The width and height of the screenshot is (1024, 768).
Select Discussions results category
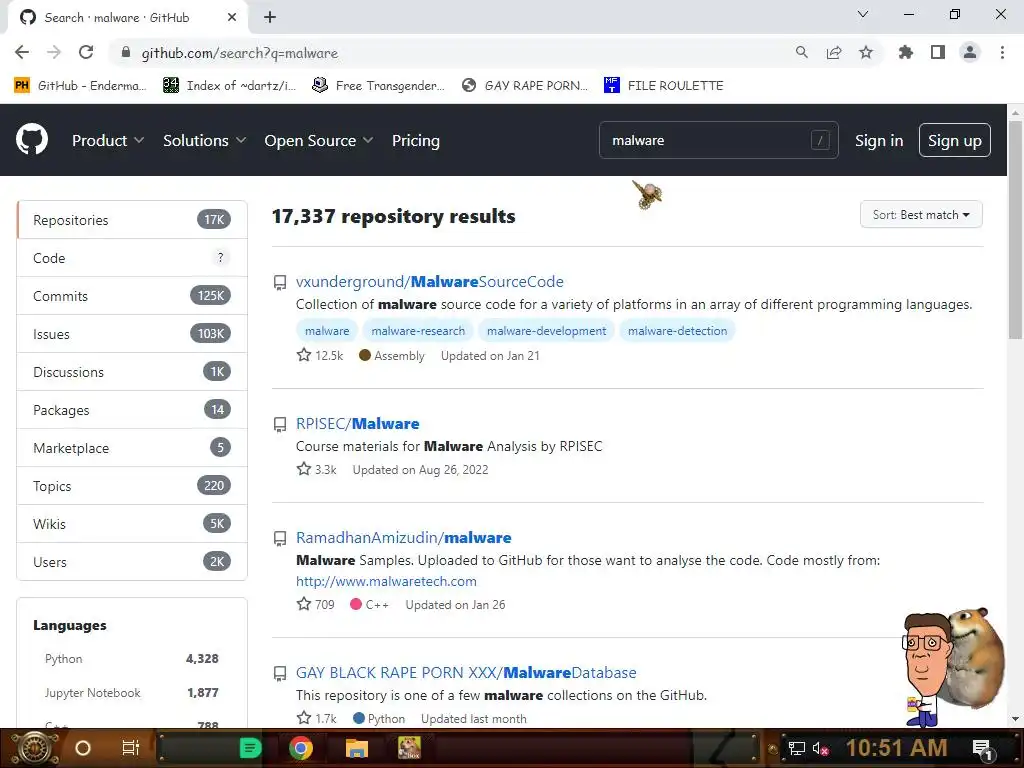click(132, 372)
